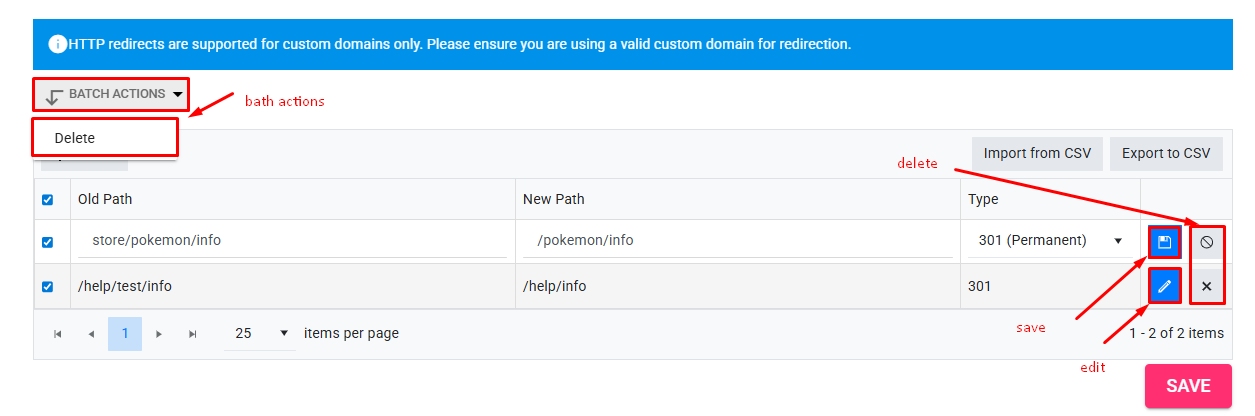Go to last page pager icon
Image resolution: width=1255 pixels, height=416 pixels.
click(193, 334)
